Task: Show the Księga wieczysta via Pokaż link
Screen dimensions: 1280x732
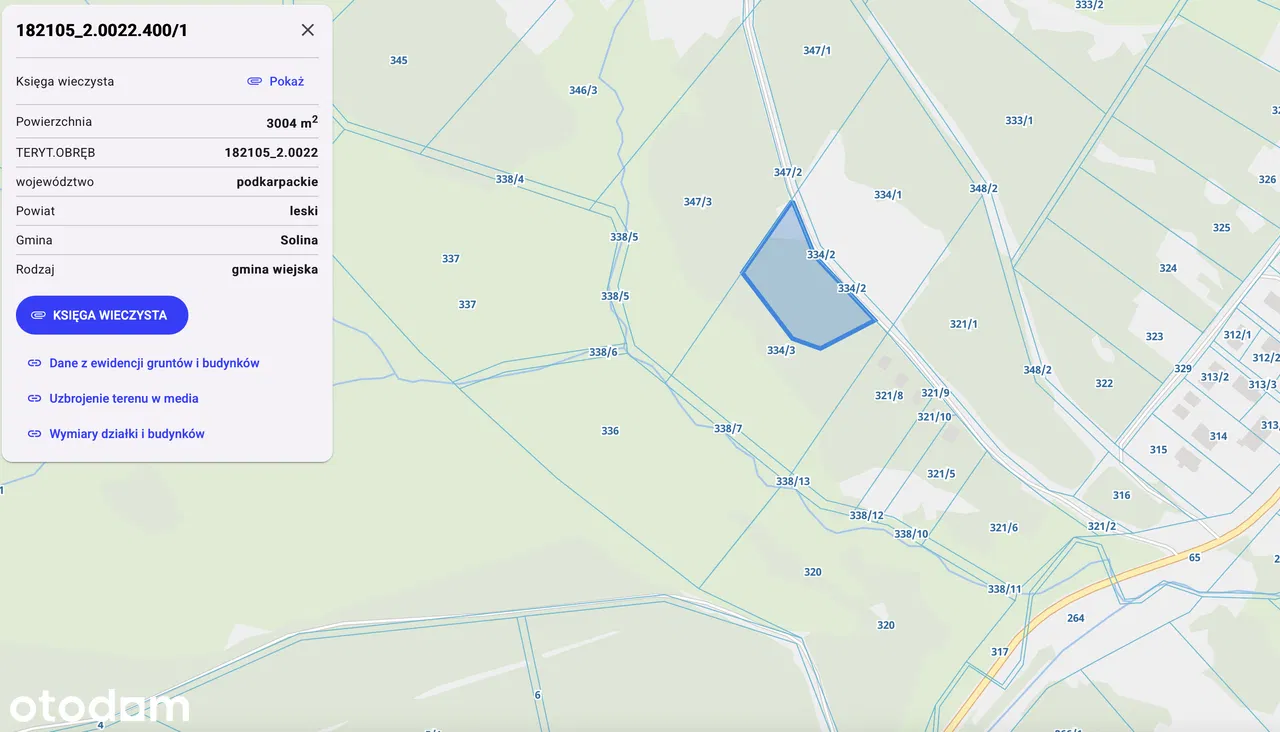Action: [286, 81]
